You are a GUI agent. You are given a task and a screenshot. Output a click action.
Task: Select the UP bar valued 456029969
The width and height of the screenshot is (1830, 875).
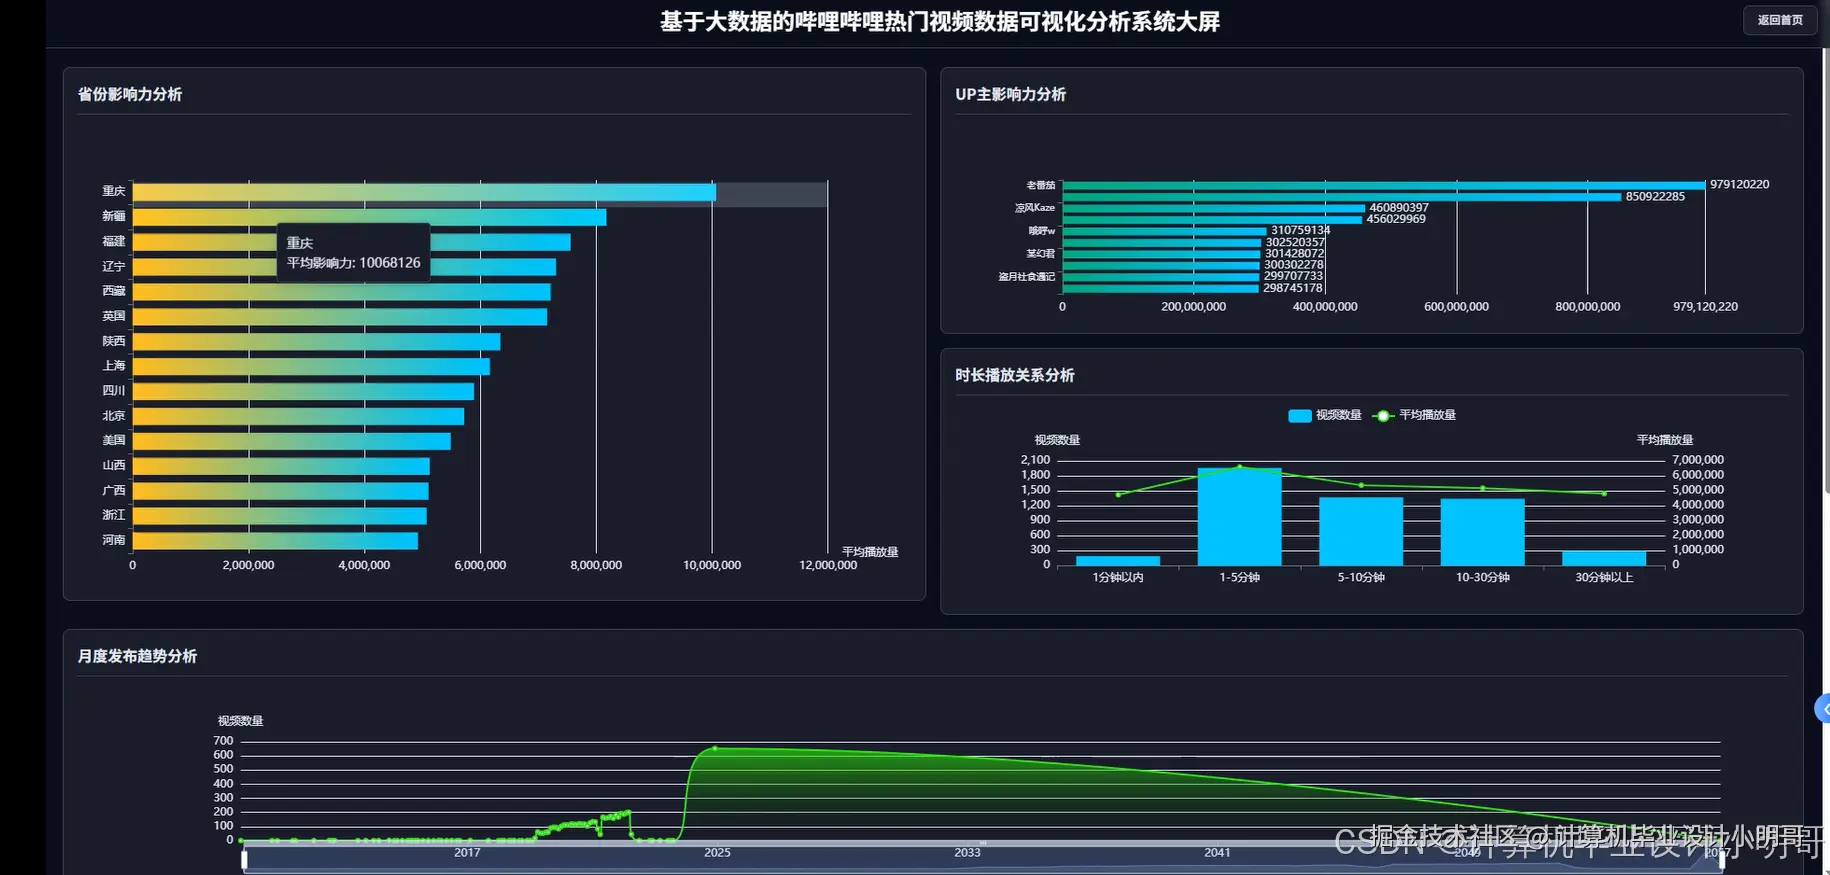pos(1212,220)
